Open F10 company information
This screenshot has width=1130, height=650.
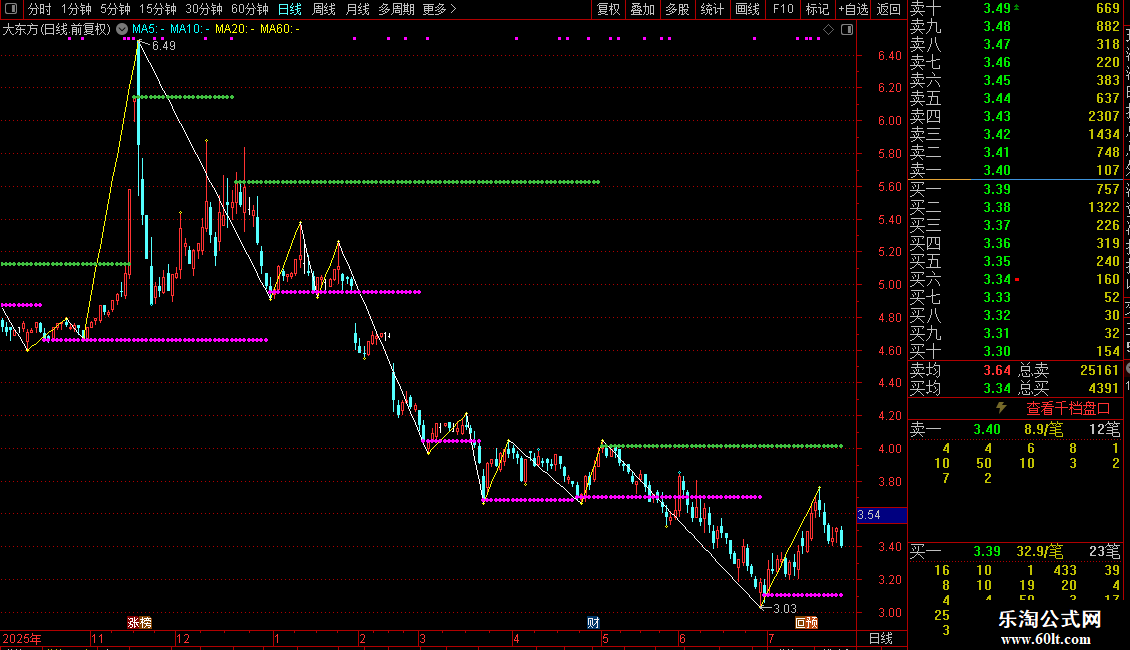[x=783, y=9]
